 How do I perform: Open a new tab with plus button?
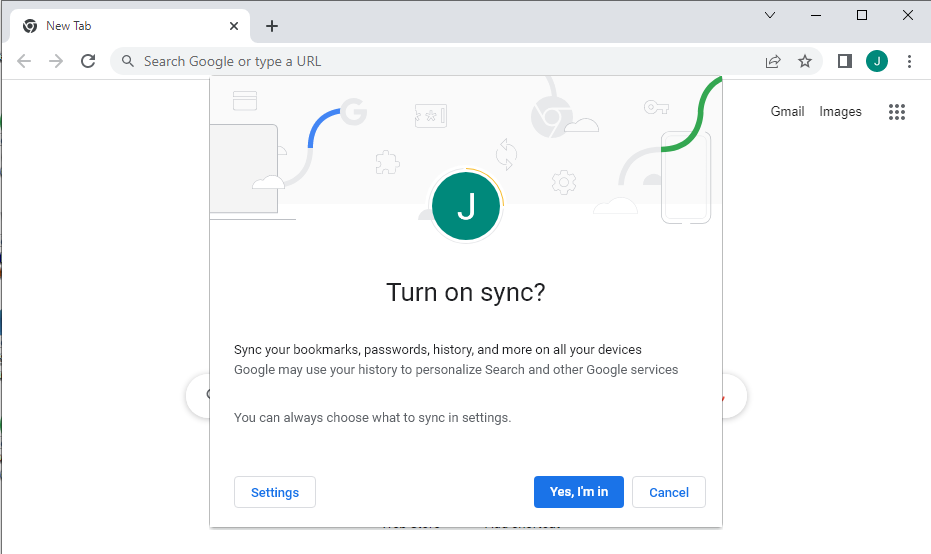272,26
